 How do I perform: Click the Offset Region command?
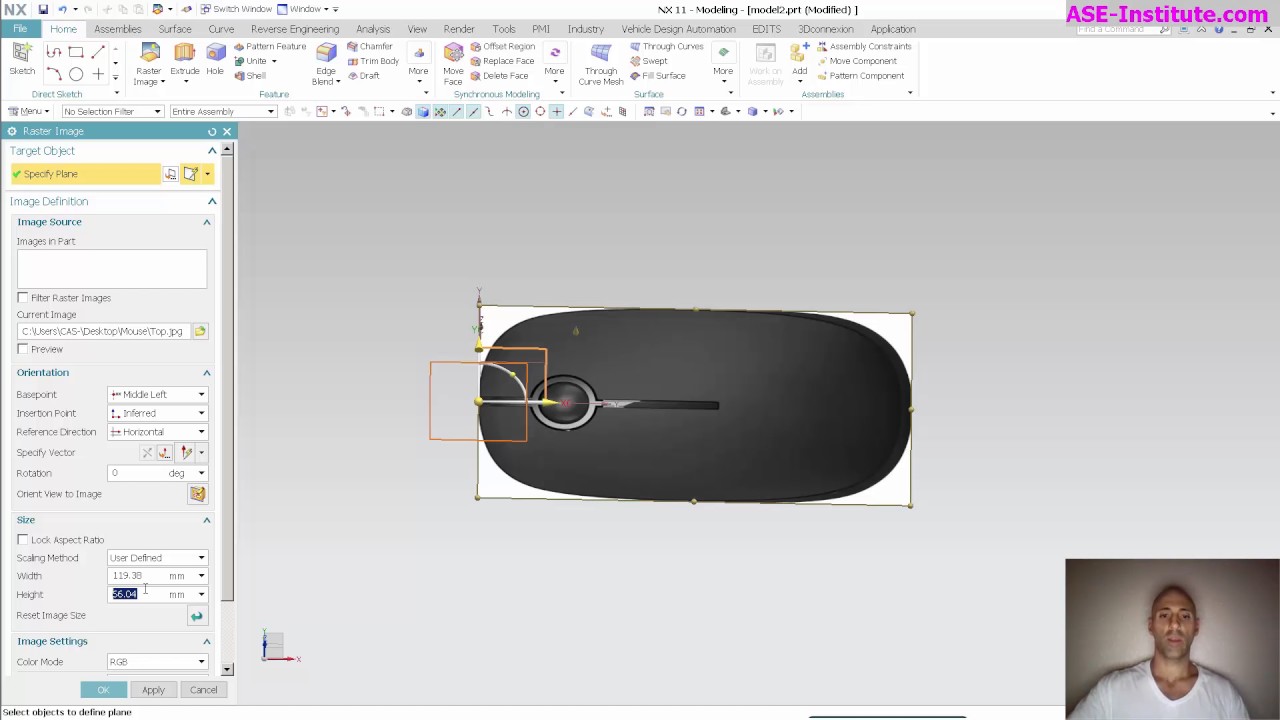coord(502,47)
